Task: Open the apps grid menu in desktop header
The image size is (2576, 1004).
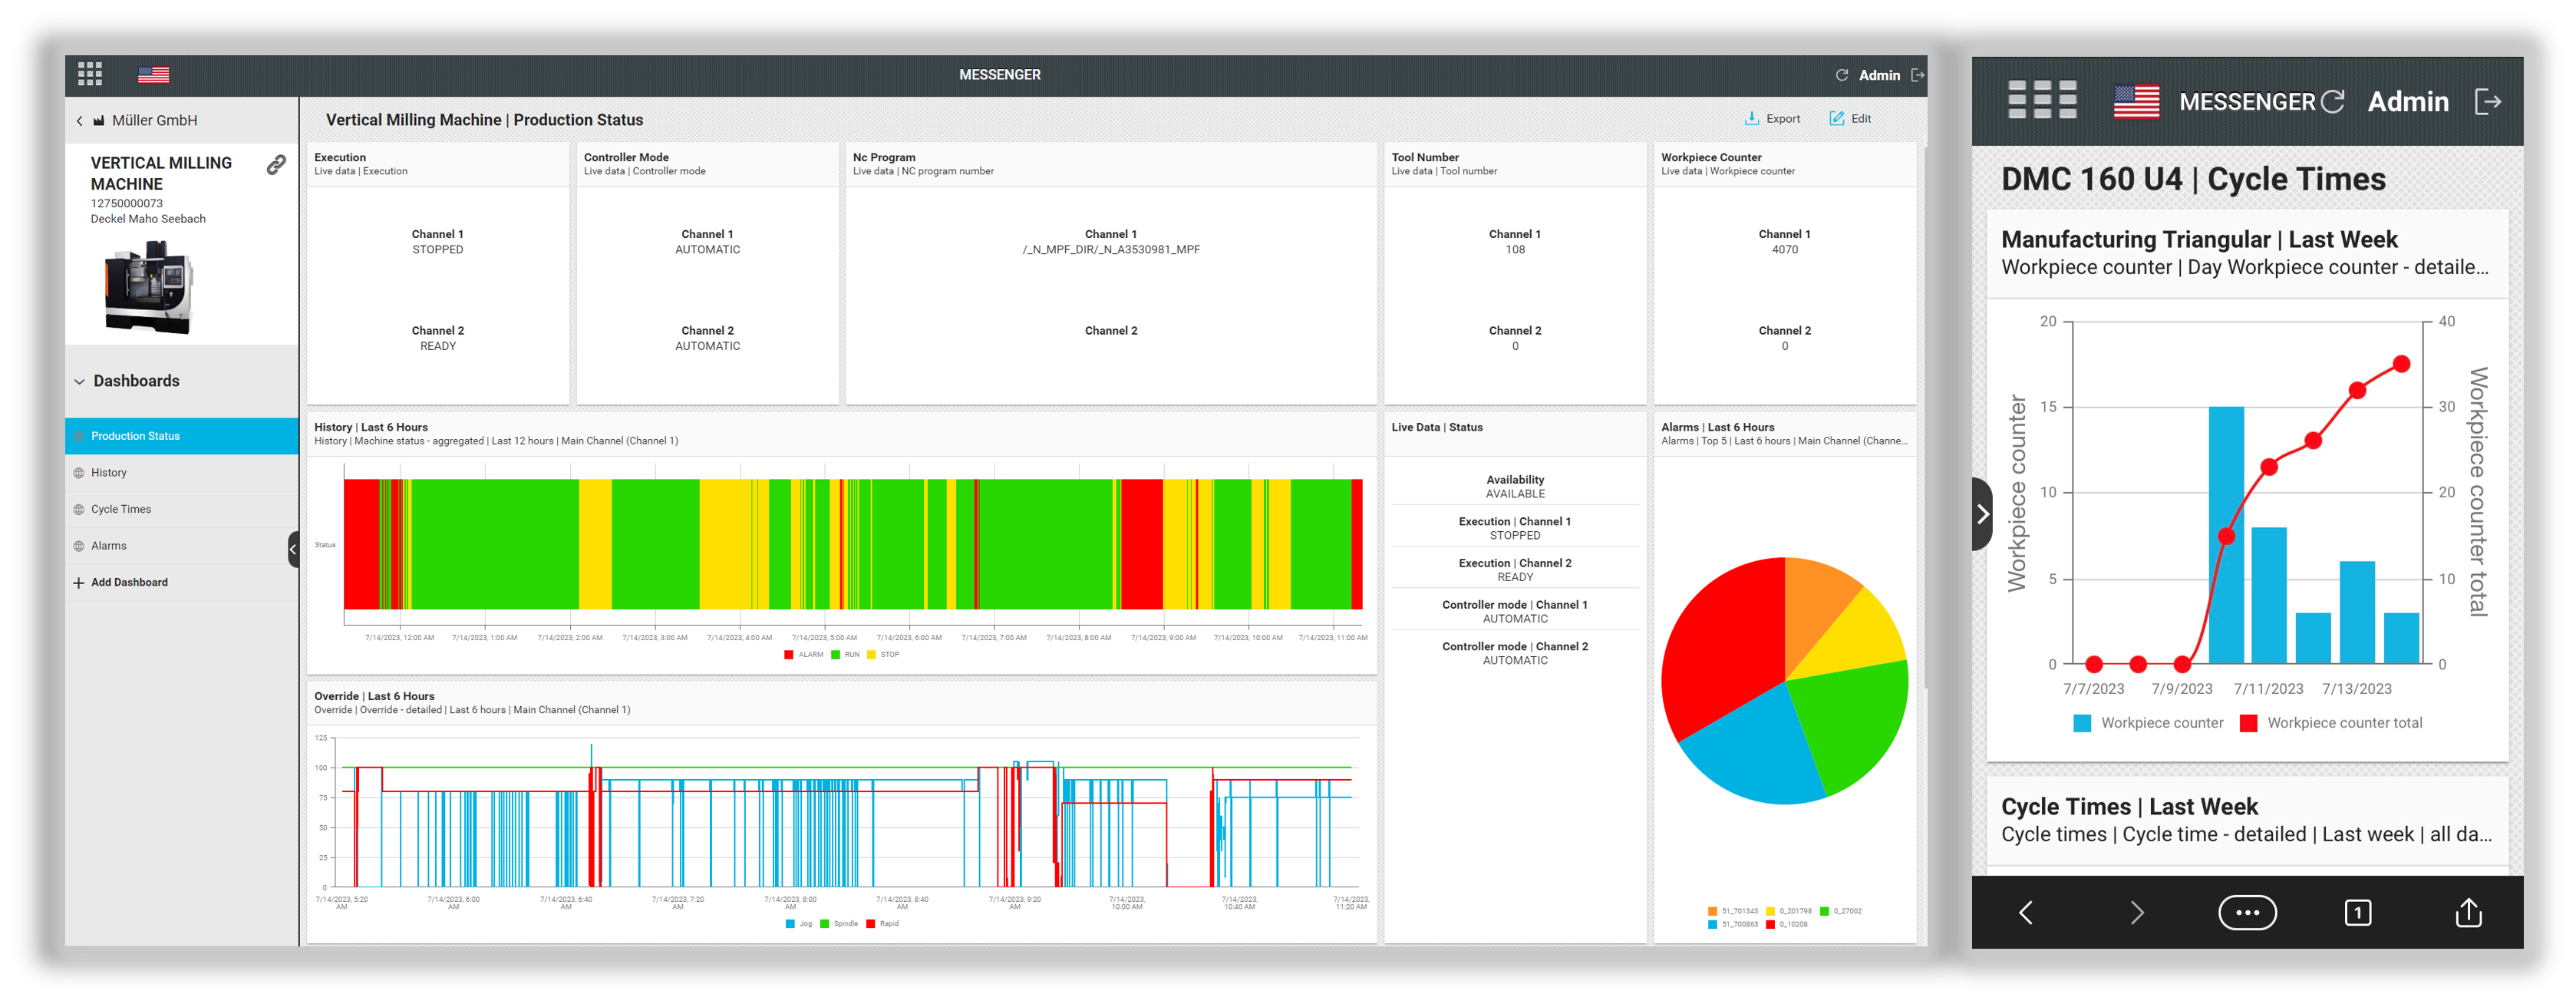Action: (90, 74)
